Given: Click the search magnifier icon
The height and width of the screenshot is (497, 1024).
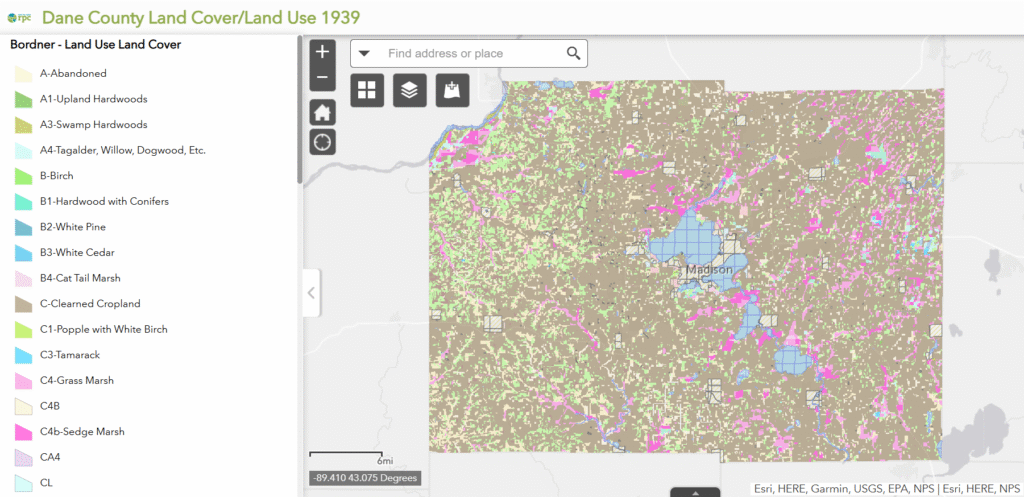Looking at the screenshot, I should (573, 53).
